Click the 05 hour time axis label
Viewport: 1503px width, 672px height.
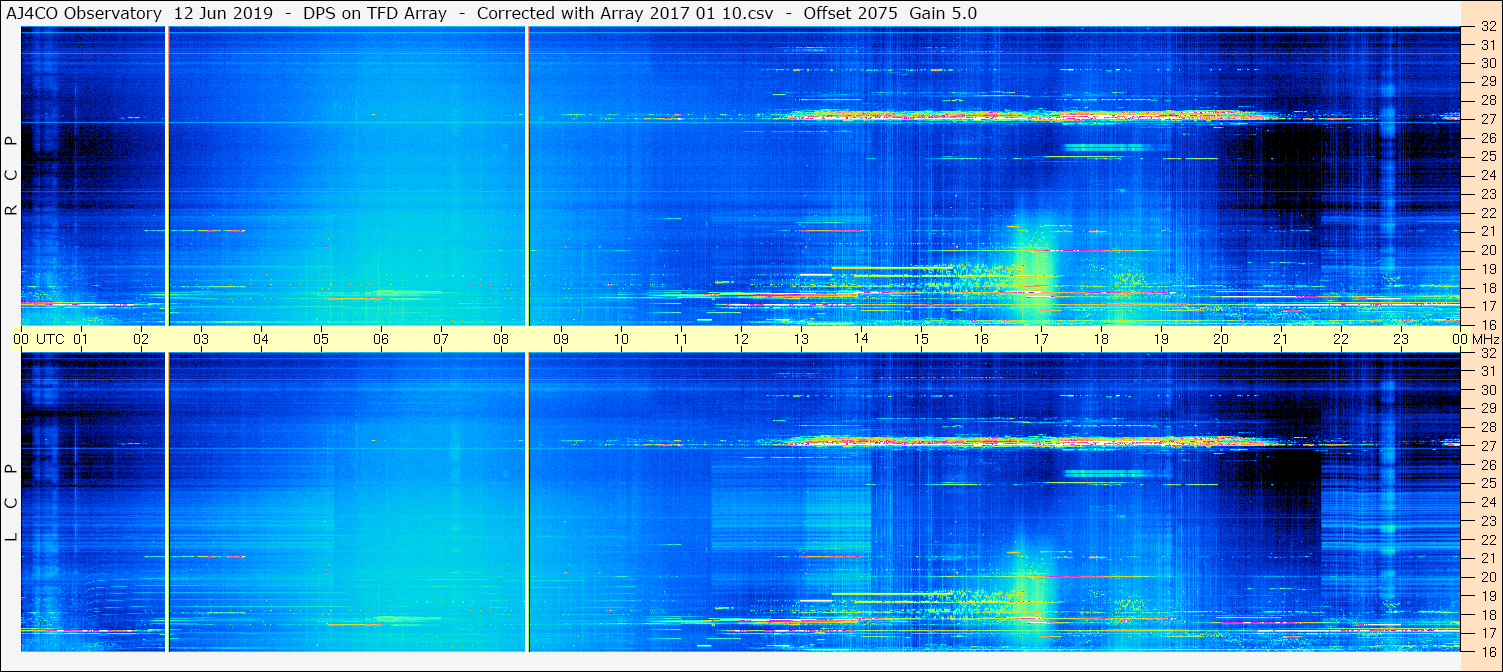click(x=321, y=339)
